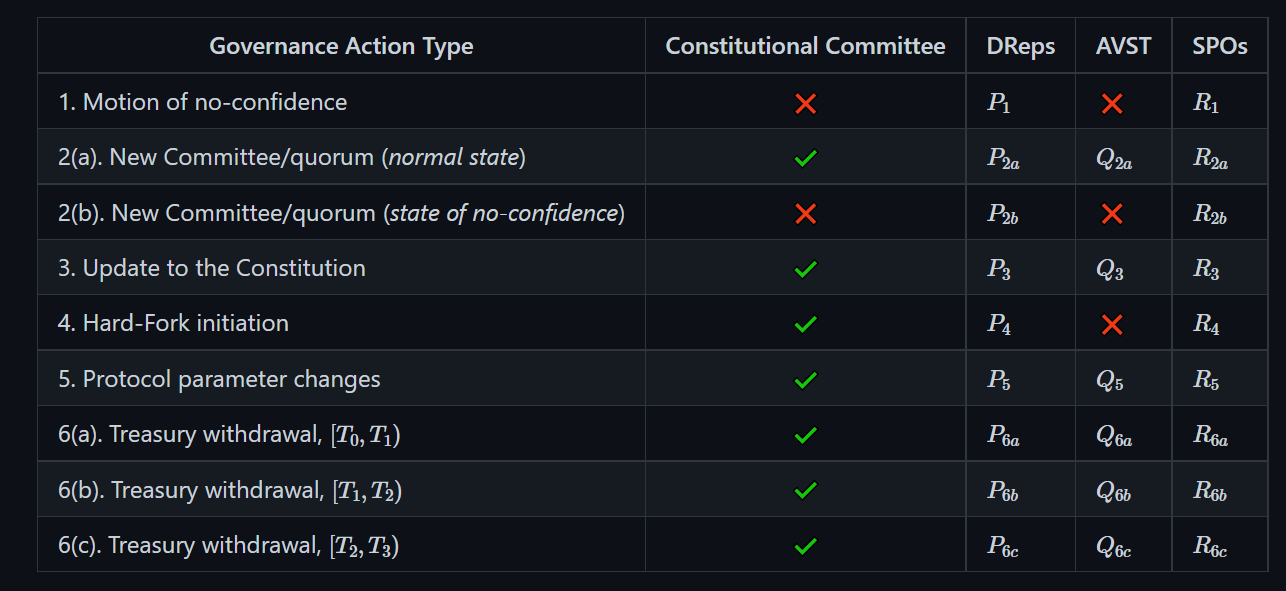Image resolution: width=1286 pixels, height=591 pixels.
Task: Click the DReps column header
Action: (x=1020, y=46)
